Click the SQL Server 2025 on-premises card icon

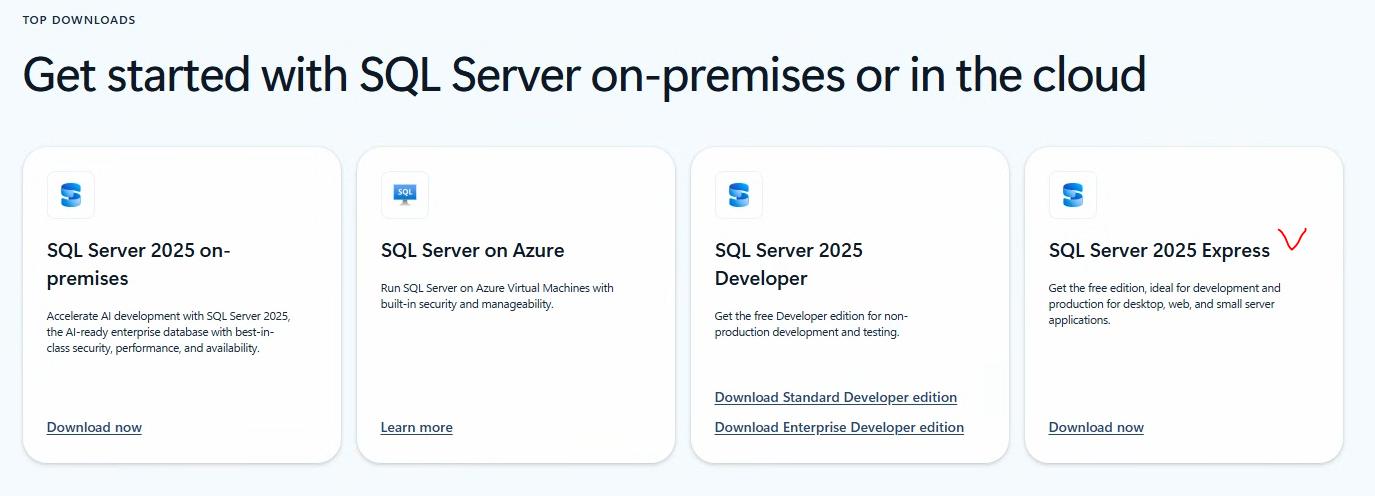click(71, 195)
